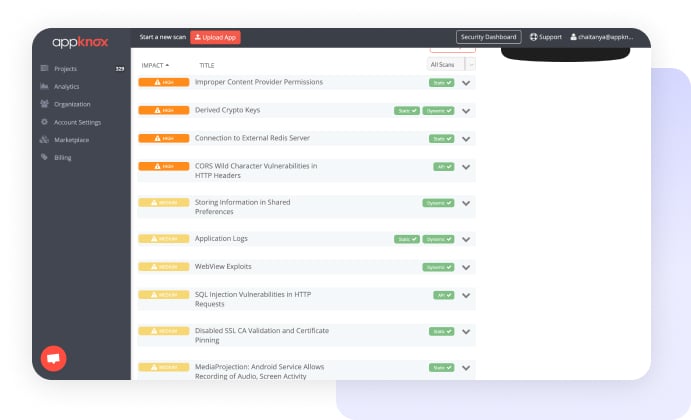
Task: Click the Account Settings gear icon
Action: [44, 122]
